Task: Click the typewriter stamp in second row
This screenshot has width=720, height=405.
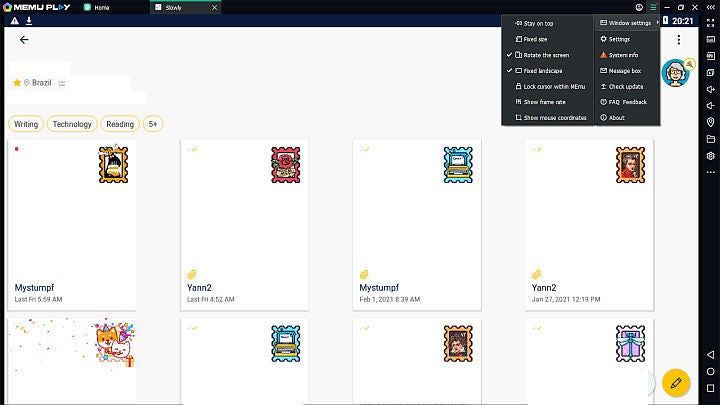Action: point(286,343)
